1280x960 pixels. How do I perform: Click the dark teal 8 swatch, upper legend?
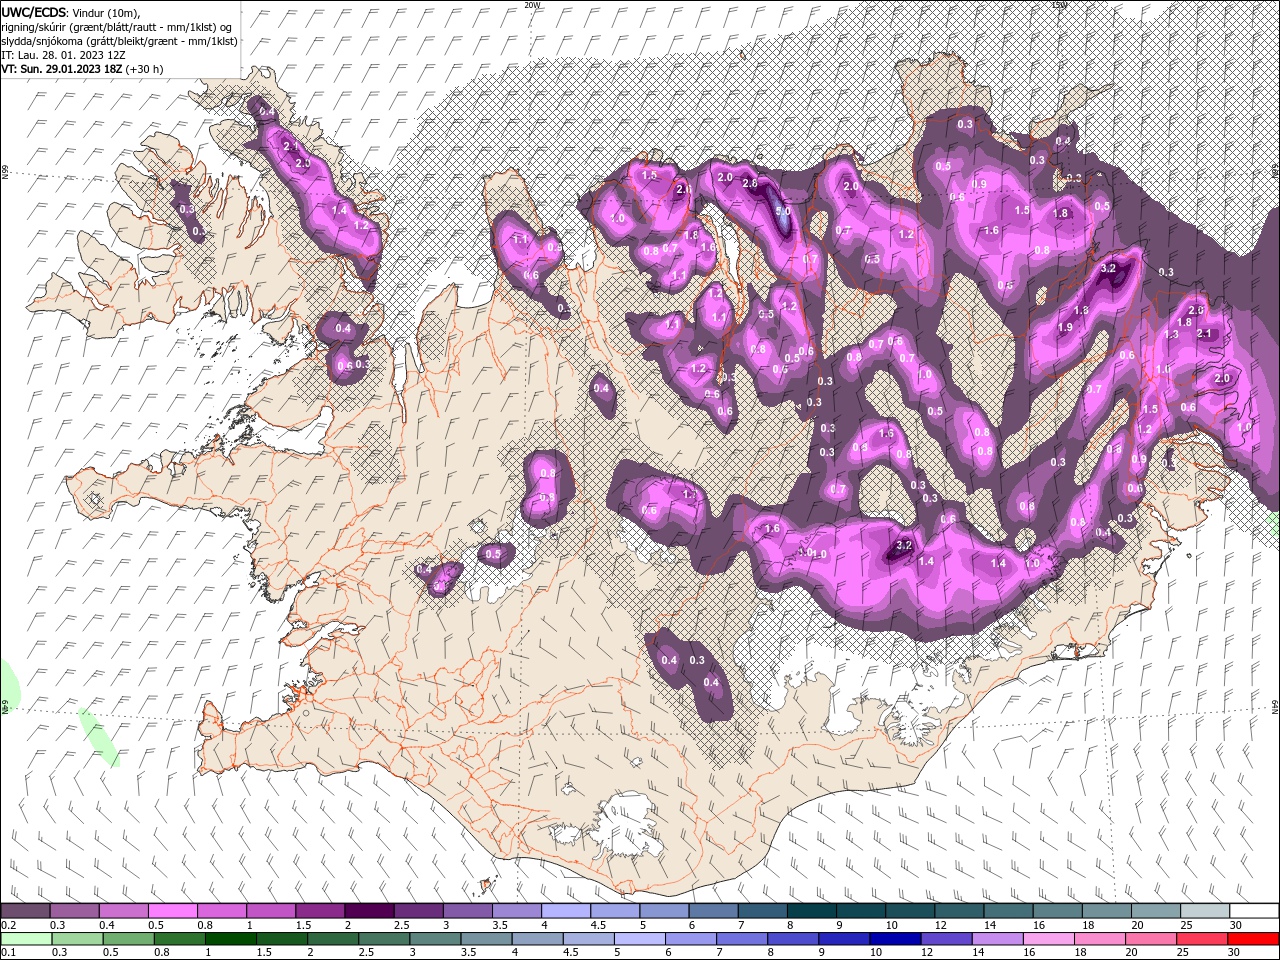point(812,910)
